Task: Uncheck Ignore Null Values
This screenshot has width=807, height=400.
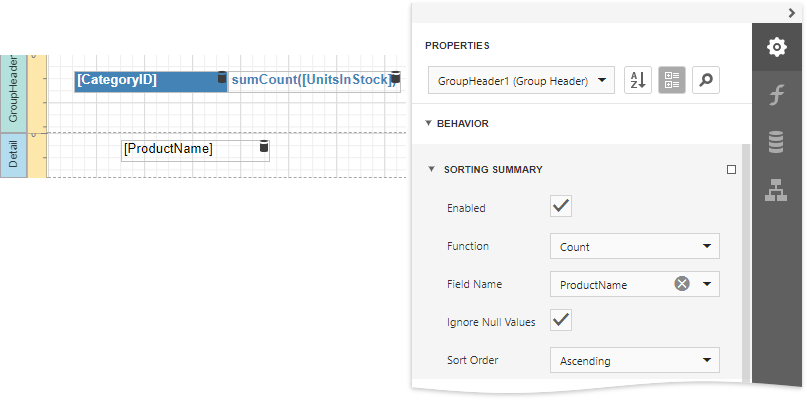Action: coord(561,321)
